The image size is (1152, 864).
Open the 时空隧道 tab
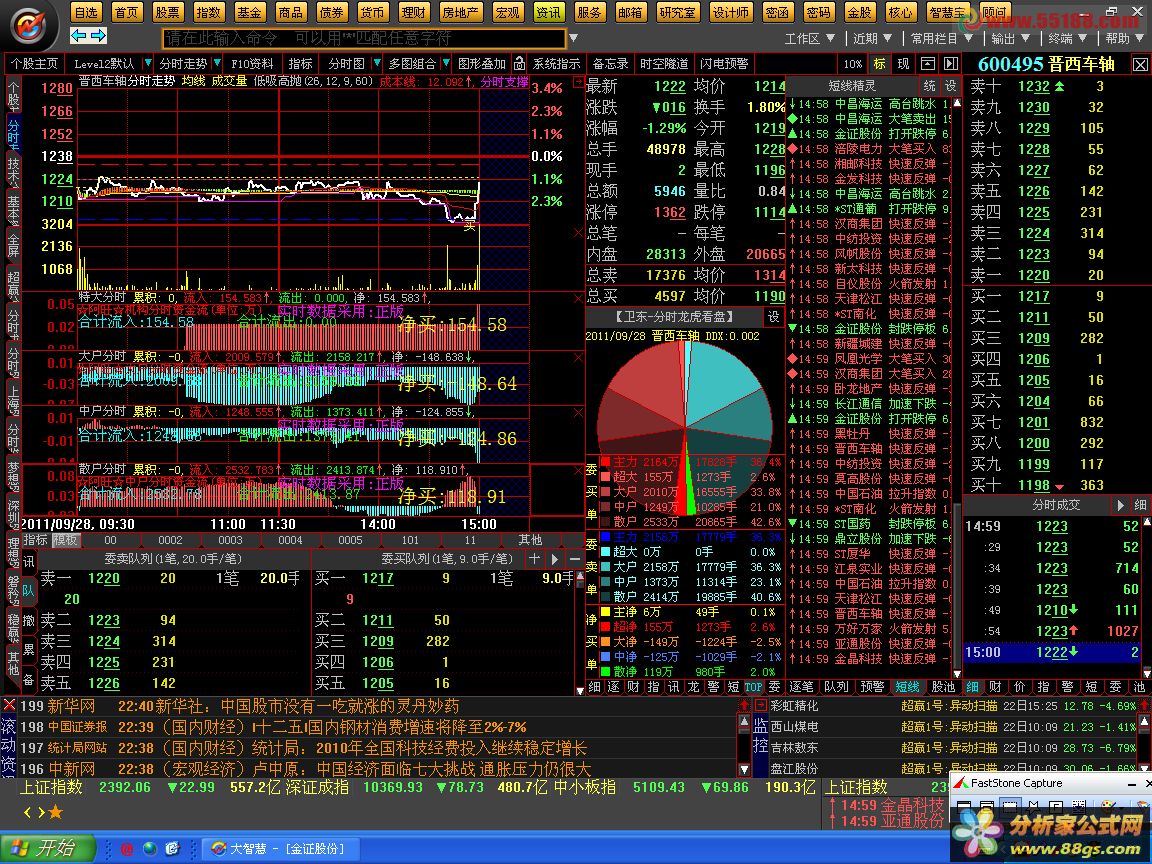pyautogui.click(x=664, y=64)
